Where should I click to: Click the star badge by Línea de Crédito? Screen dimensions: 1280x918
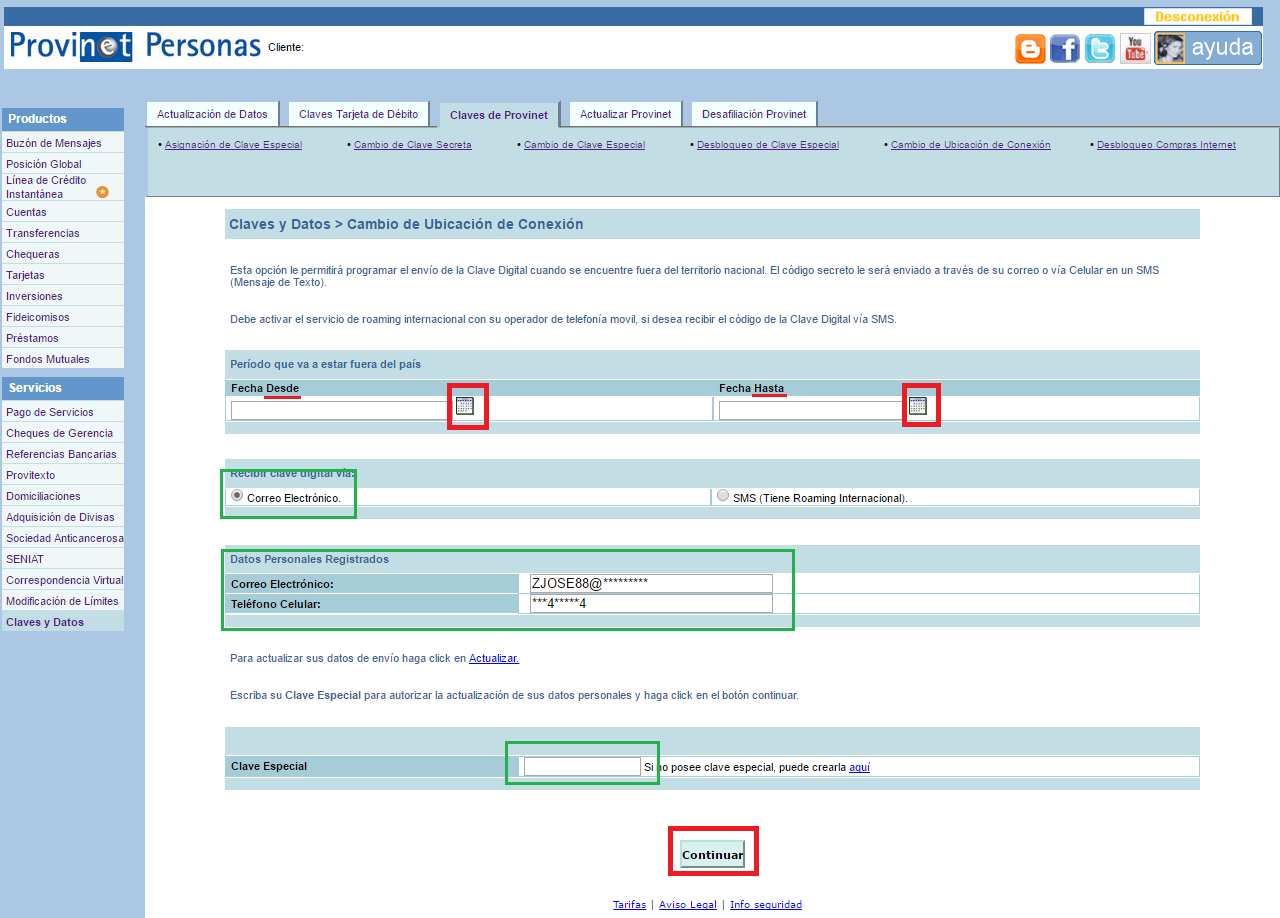pyautogui.click(x=102, y=192)
